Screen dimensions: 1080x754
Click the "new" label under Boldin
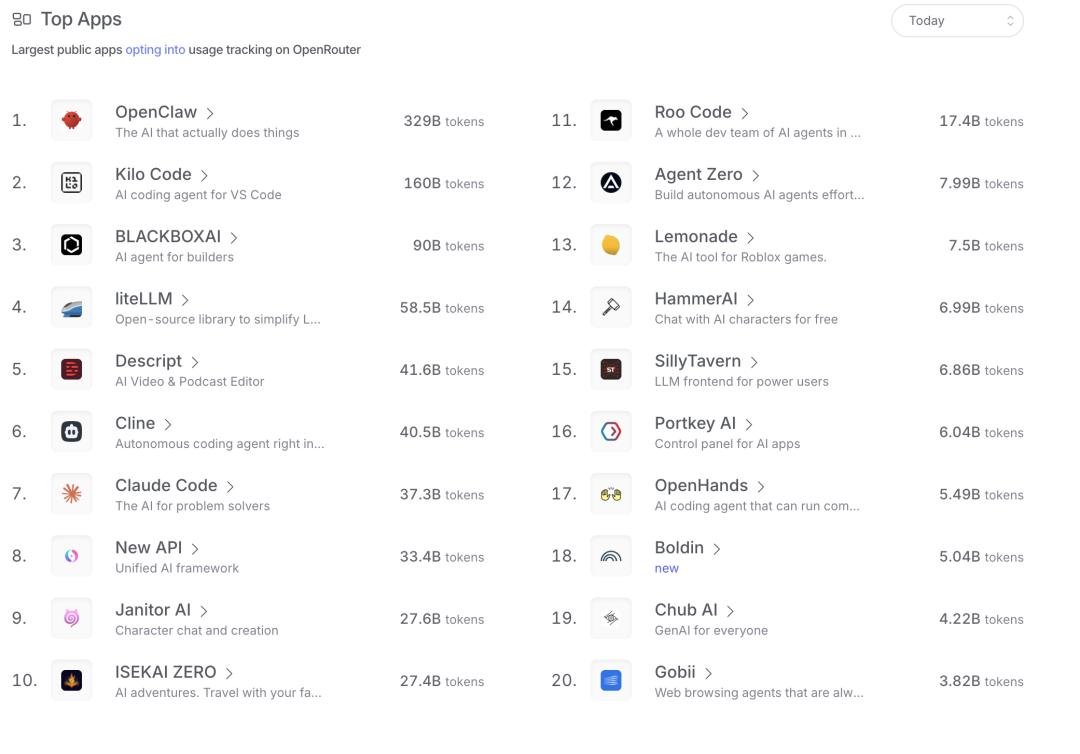[x=666, y=568]
